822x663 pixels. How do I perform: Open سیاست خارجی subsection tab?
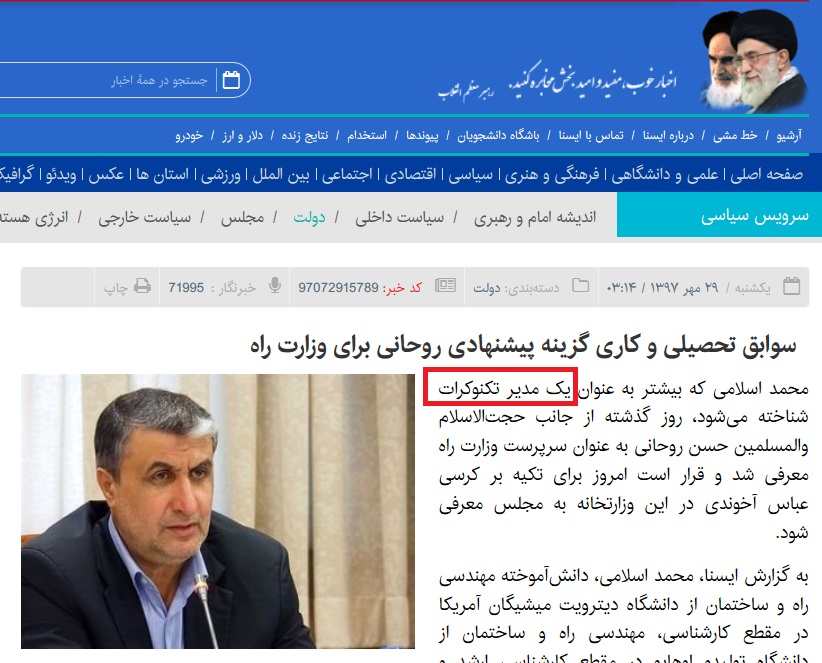145,218
